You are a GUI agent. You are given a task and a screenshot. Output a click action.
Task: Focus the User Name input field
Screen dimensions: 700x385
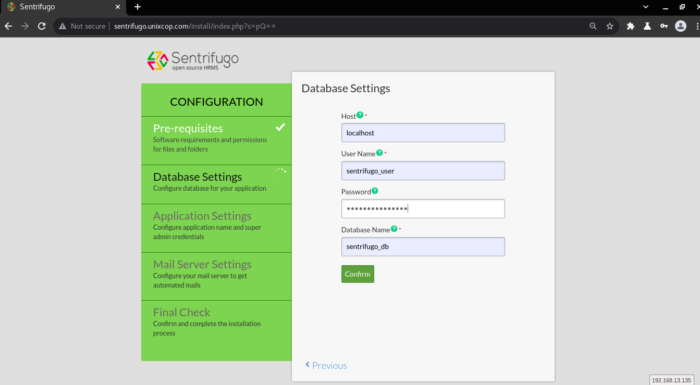(423, 171)
